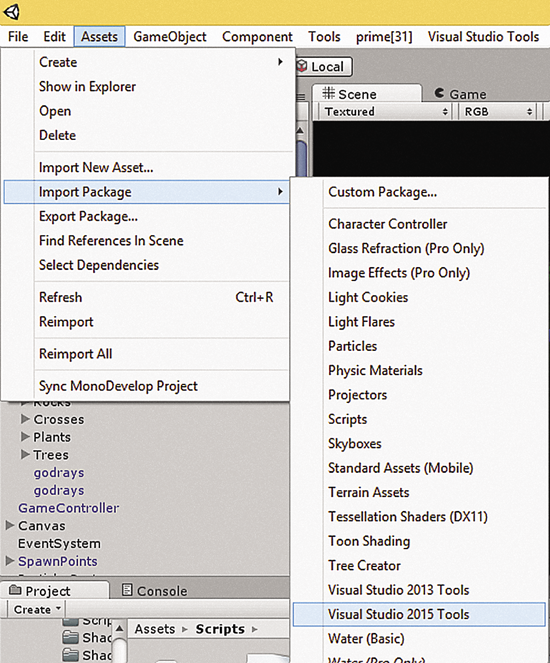Screen dimensions: 550x663
Task: Choose Export Package...
Action: click(146, 216)
